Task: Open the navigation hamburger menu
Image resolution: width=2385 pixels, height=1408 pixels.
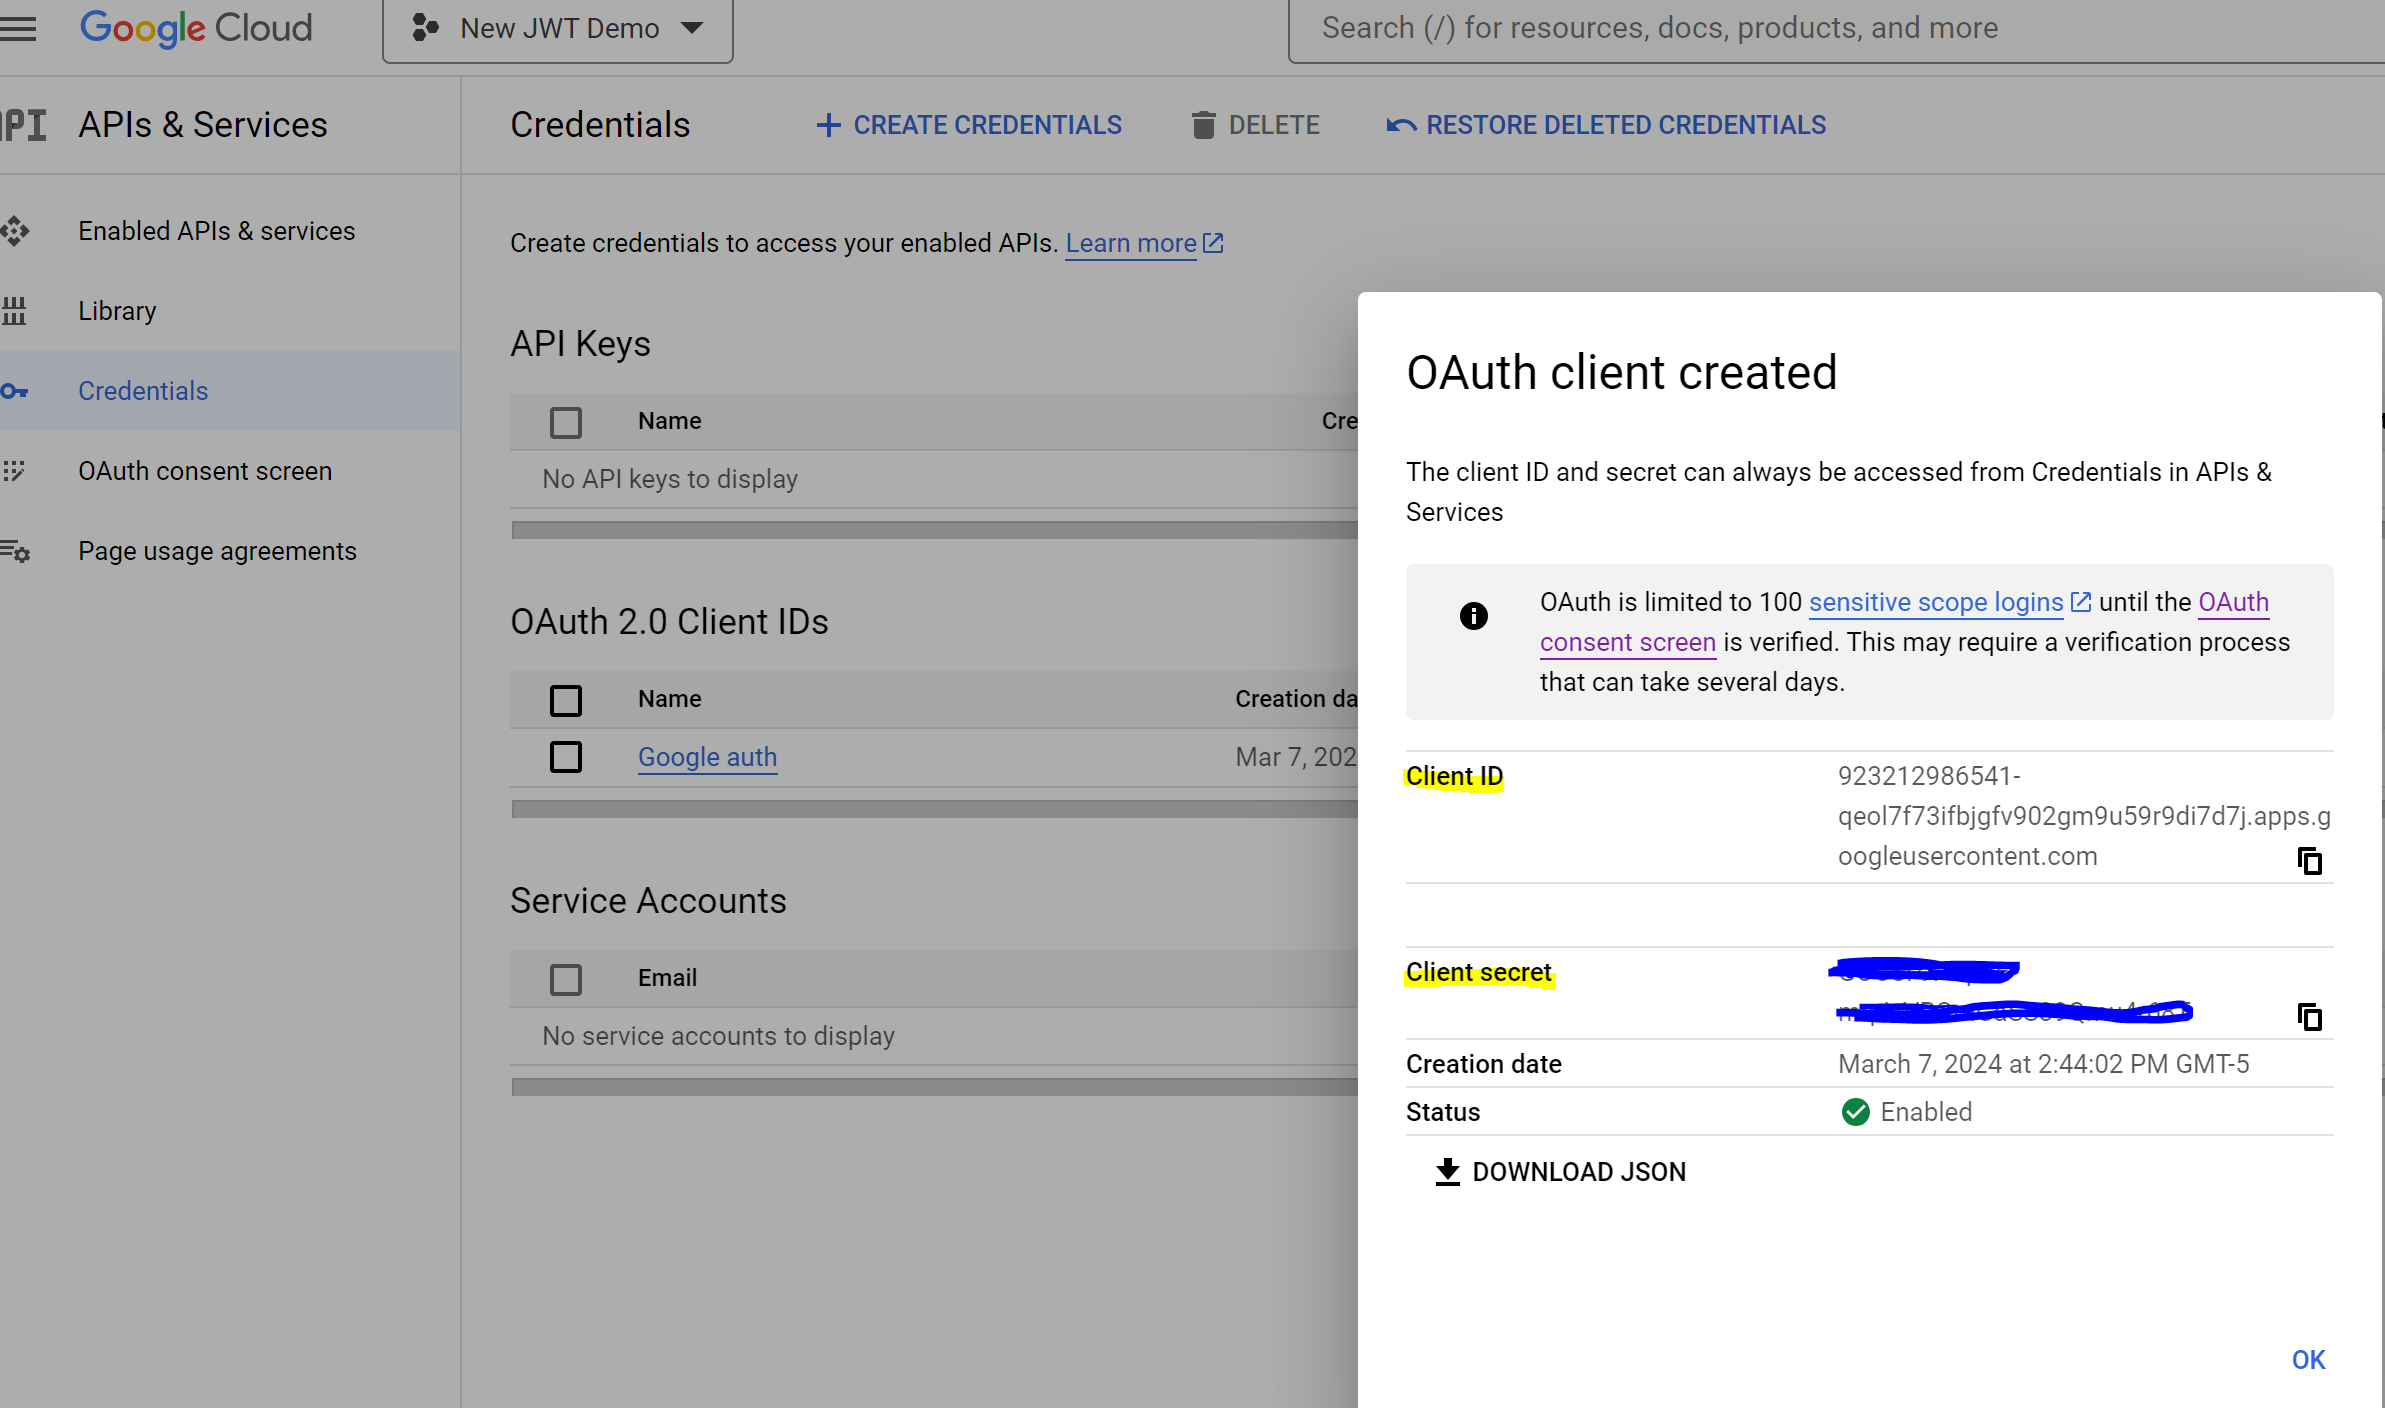Action: pos(18,28)
